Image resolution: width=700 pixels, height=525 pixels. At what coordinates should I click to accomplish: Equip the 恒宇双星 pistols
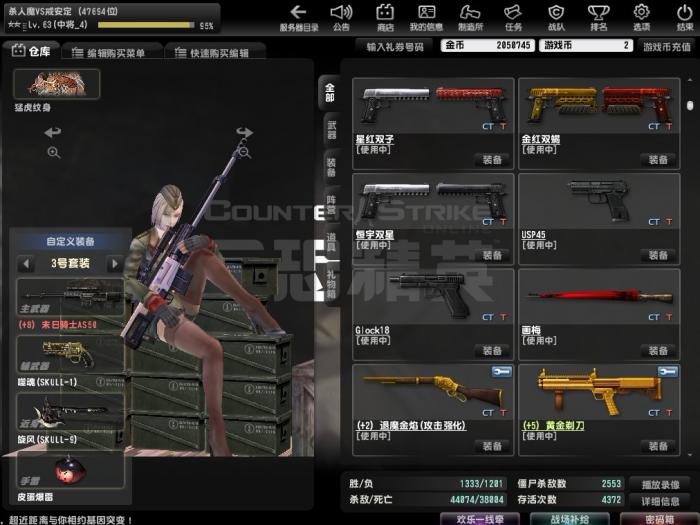492,255
